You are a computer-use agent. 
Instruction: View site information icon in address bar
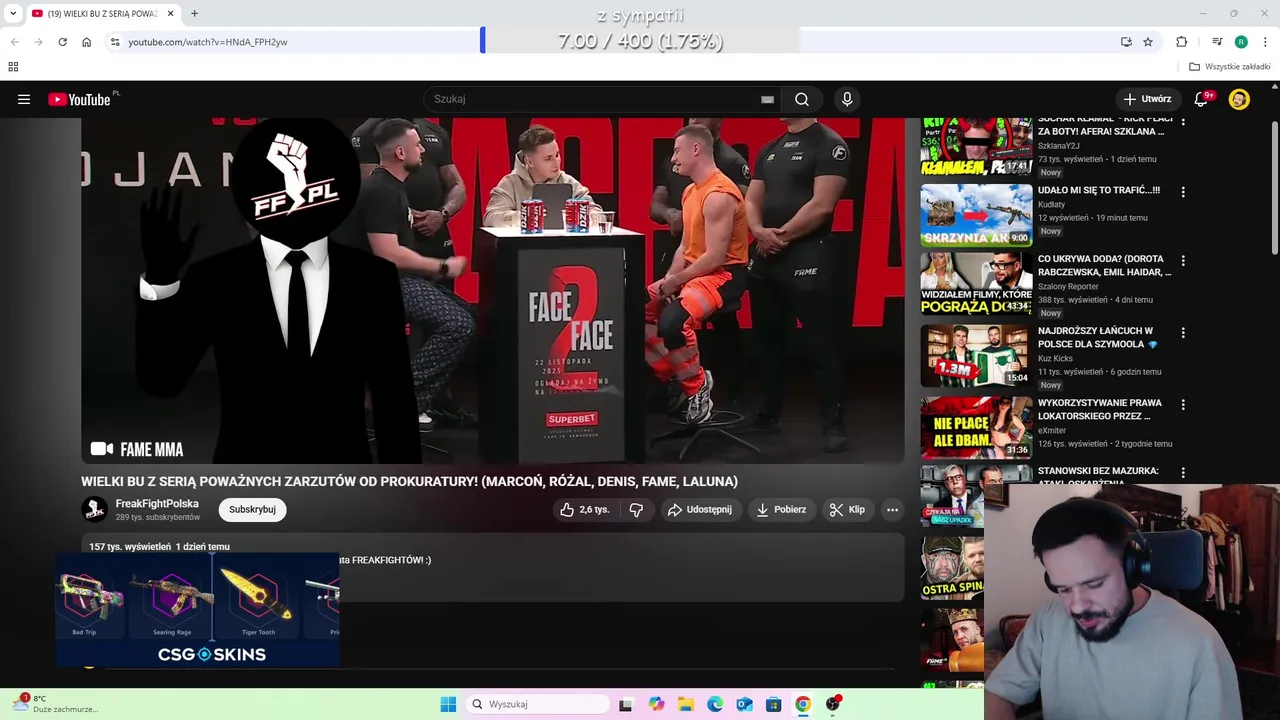(115, 42)
